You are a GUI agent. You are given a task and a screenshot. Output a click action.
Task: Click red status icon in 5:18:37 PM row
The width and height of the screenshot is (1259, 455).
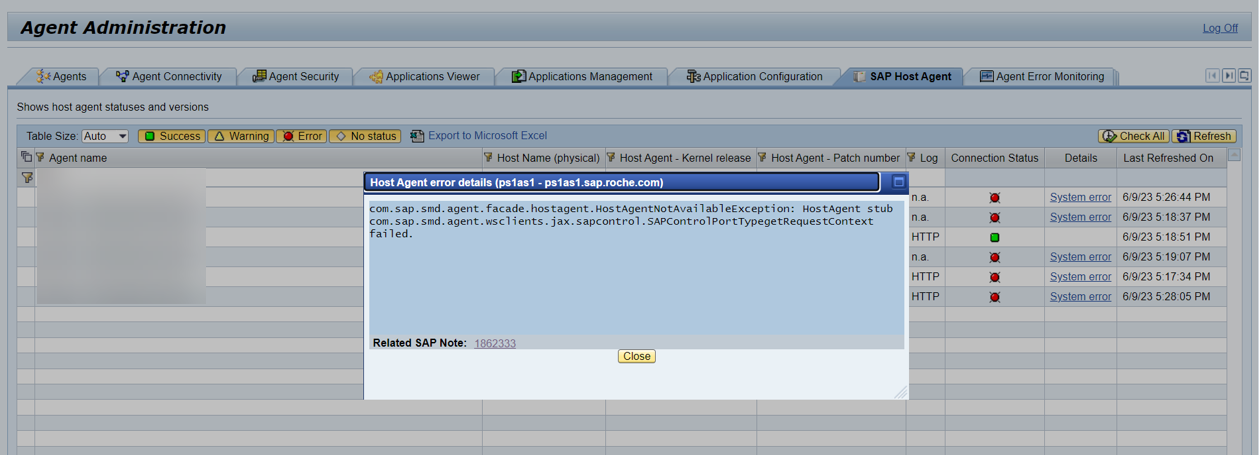tap(994, 218)
